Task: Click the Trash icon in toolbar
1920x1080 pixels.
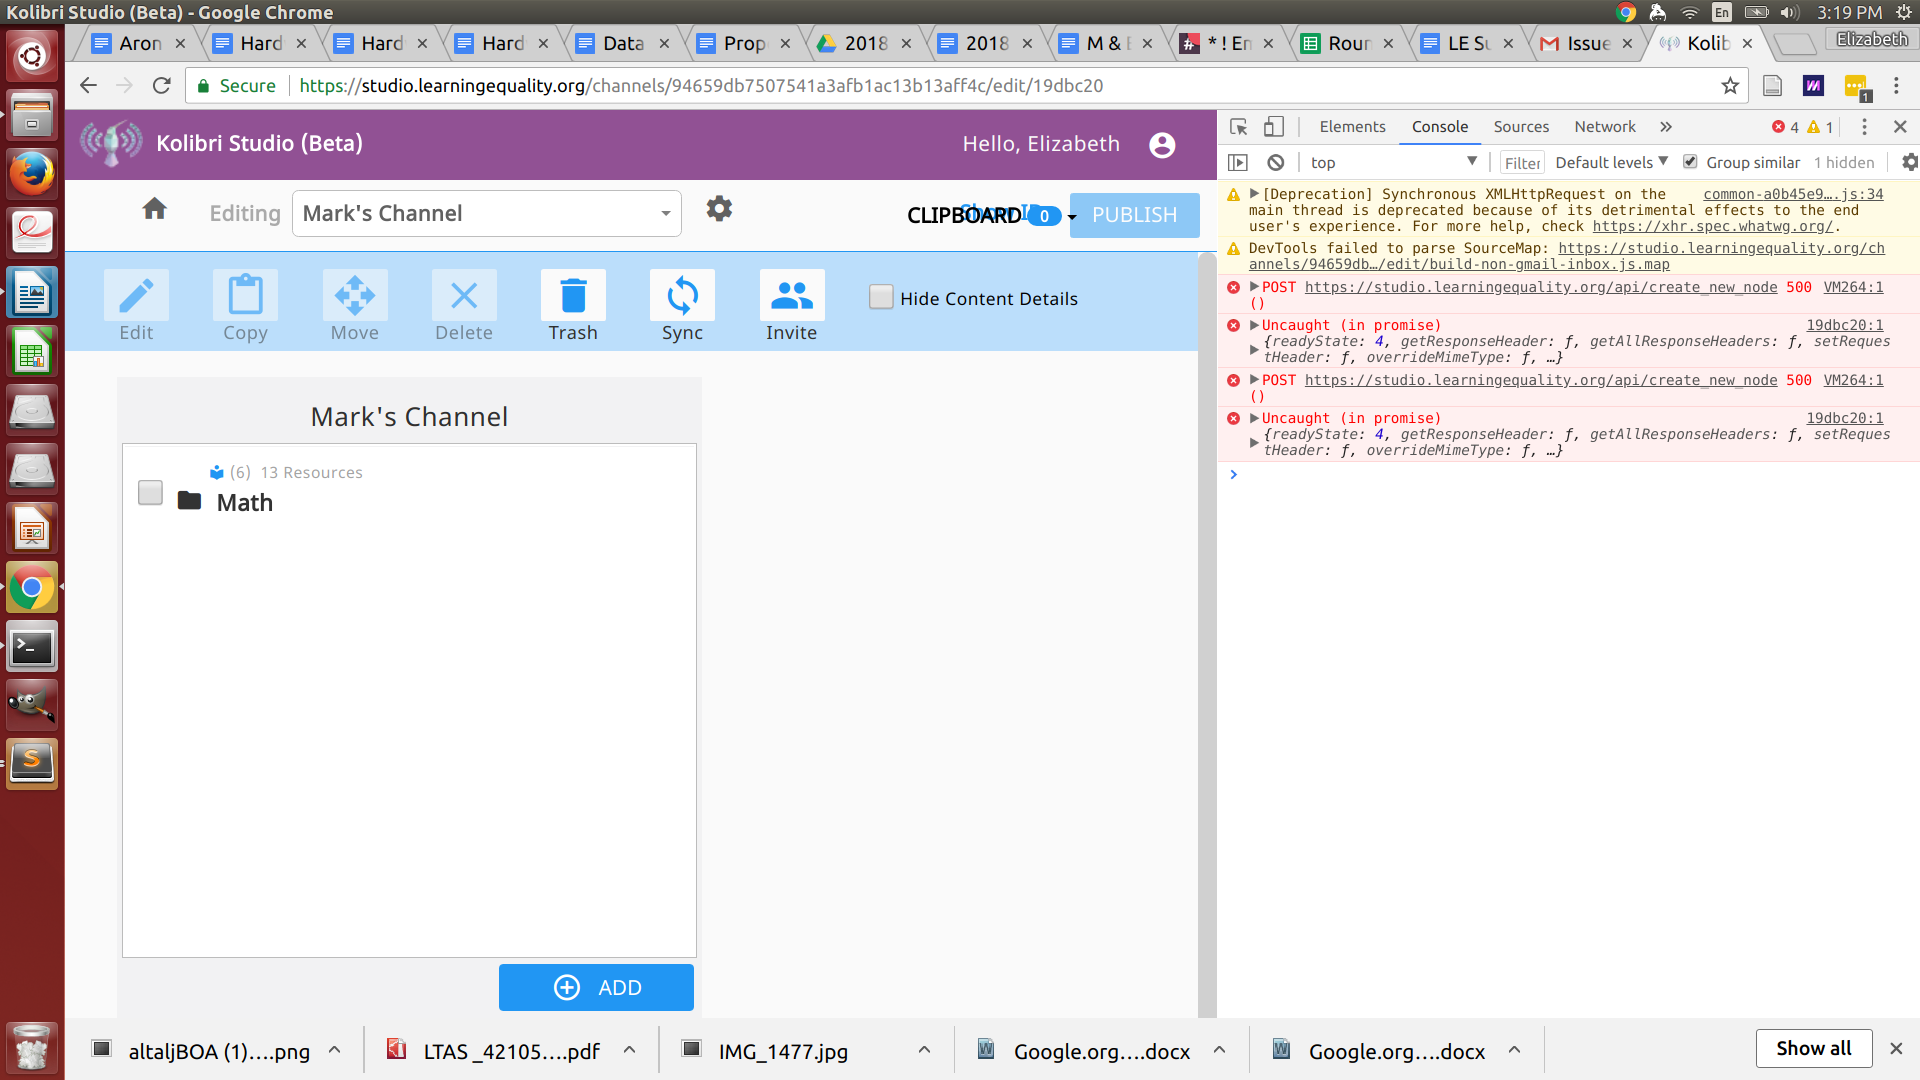Action: (x=573, y=296)
